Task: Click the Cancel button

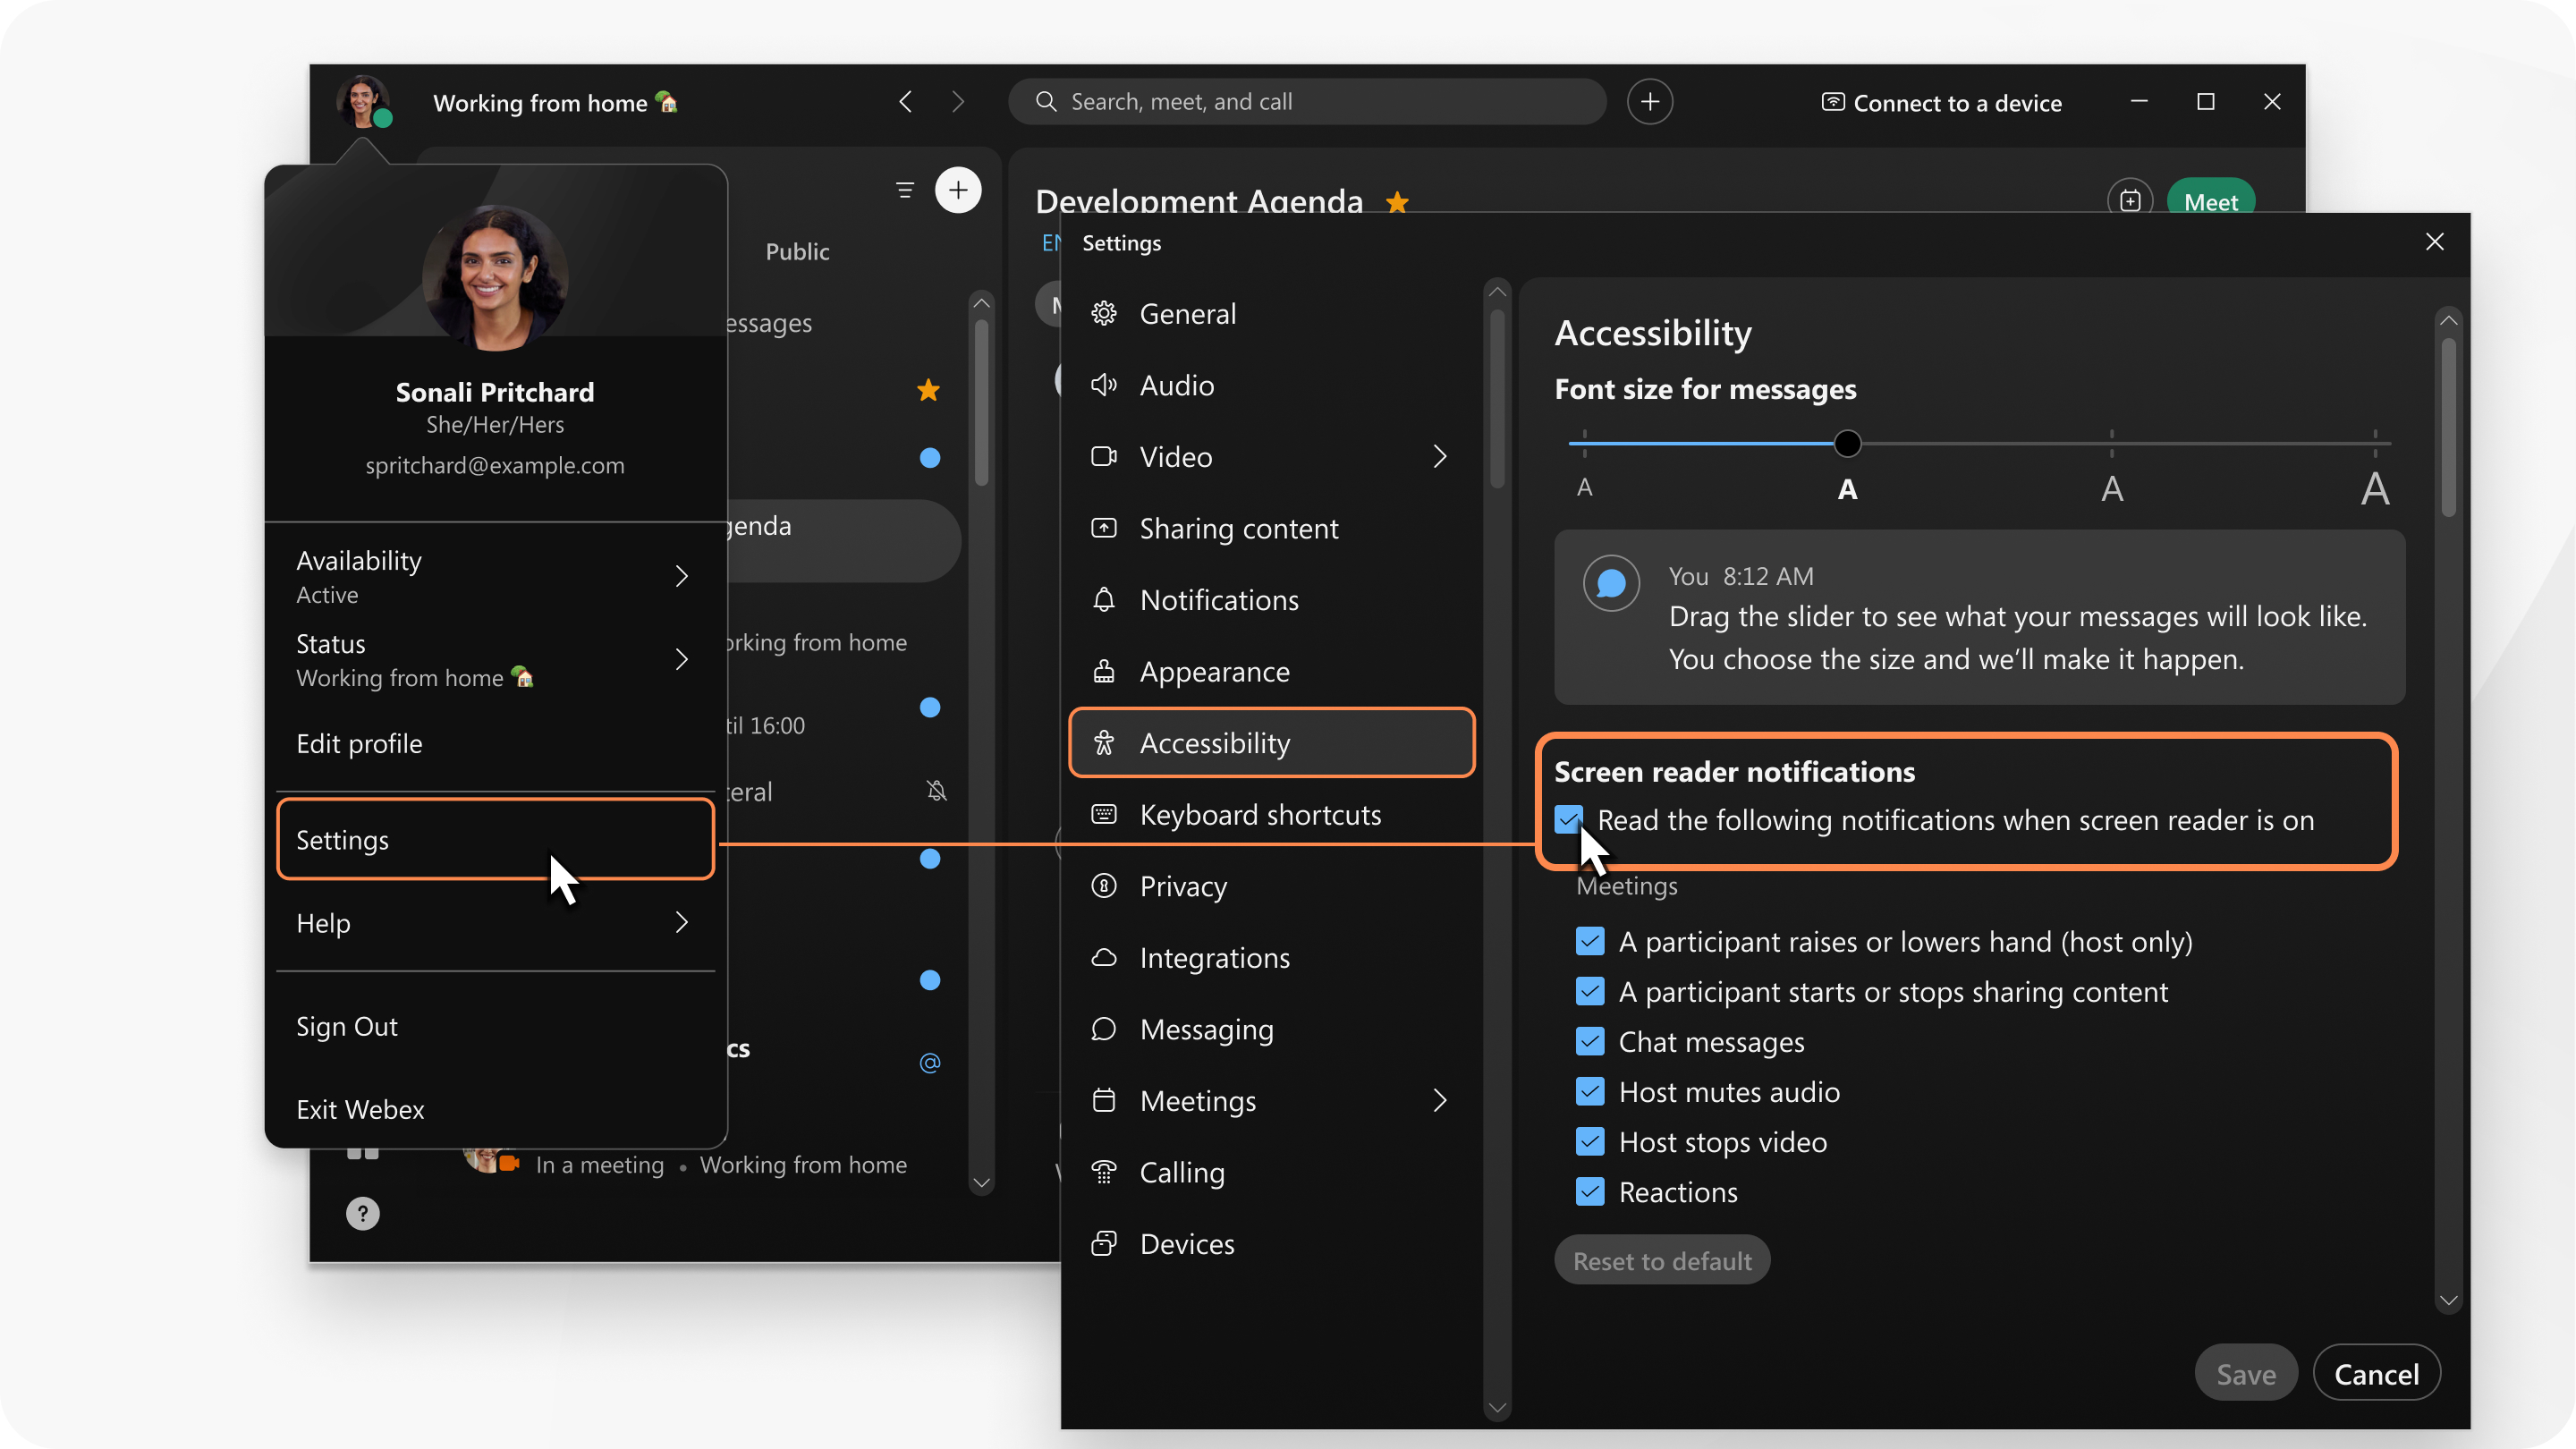Action: click(2376, 1374)
